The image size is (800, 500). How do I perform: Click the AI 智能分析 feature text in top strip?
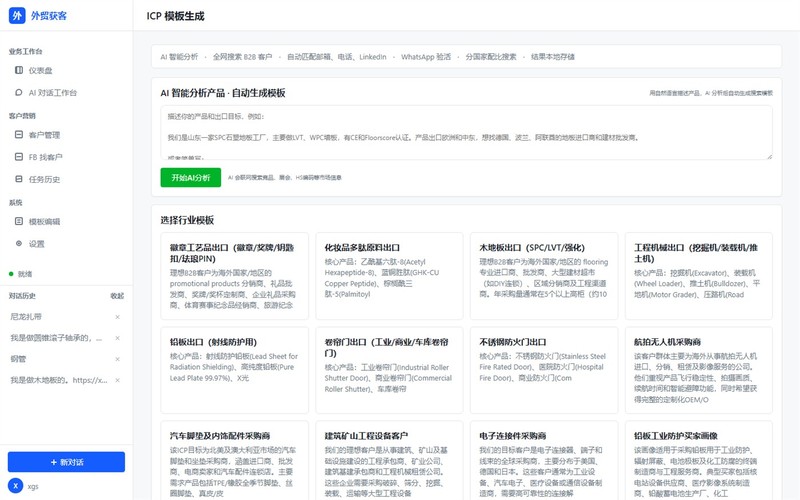point(179,57)
